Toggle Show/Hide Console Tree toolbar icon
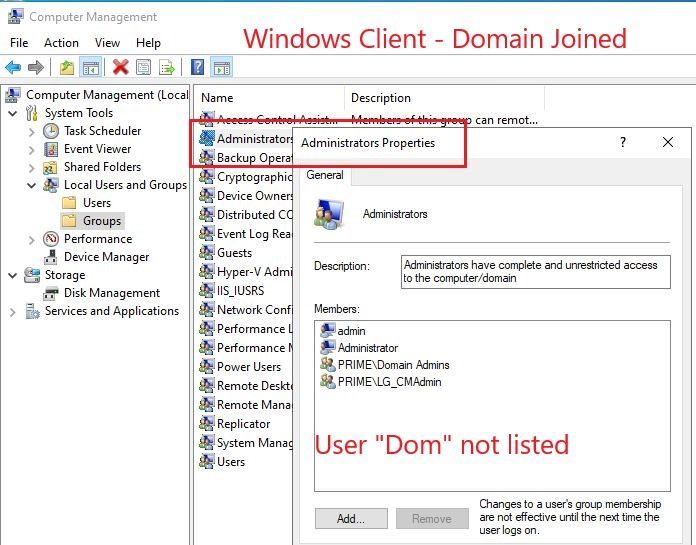Viewport: 696px width, 545px height. pos(91,68)
